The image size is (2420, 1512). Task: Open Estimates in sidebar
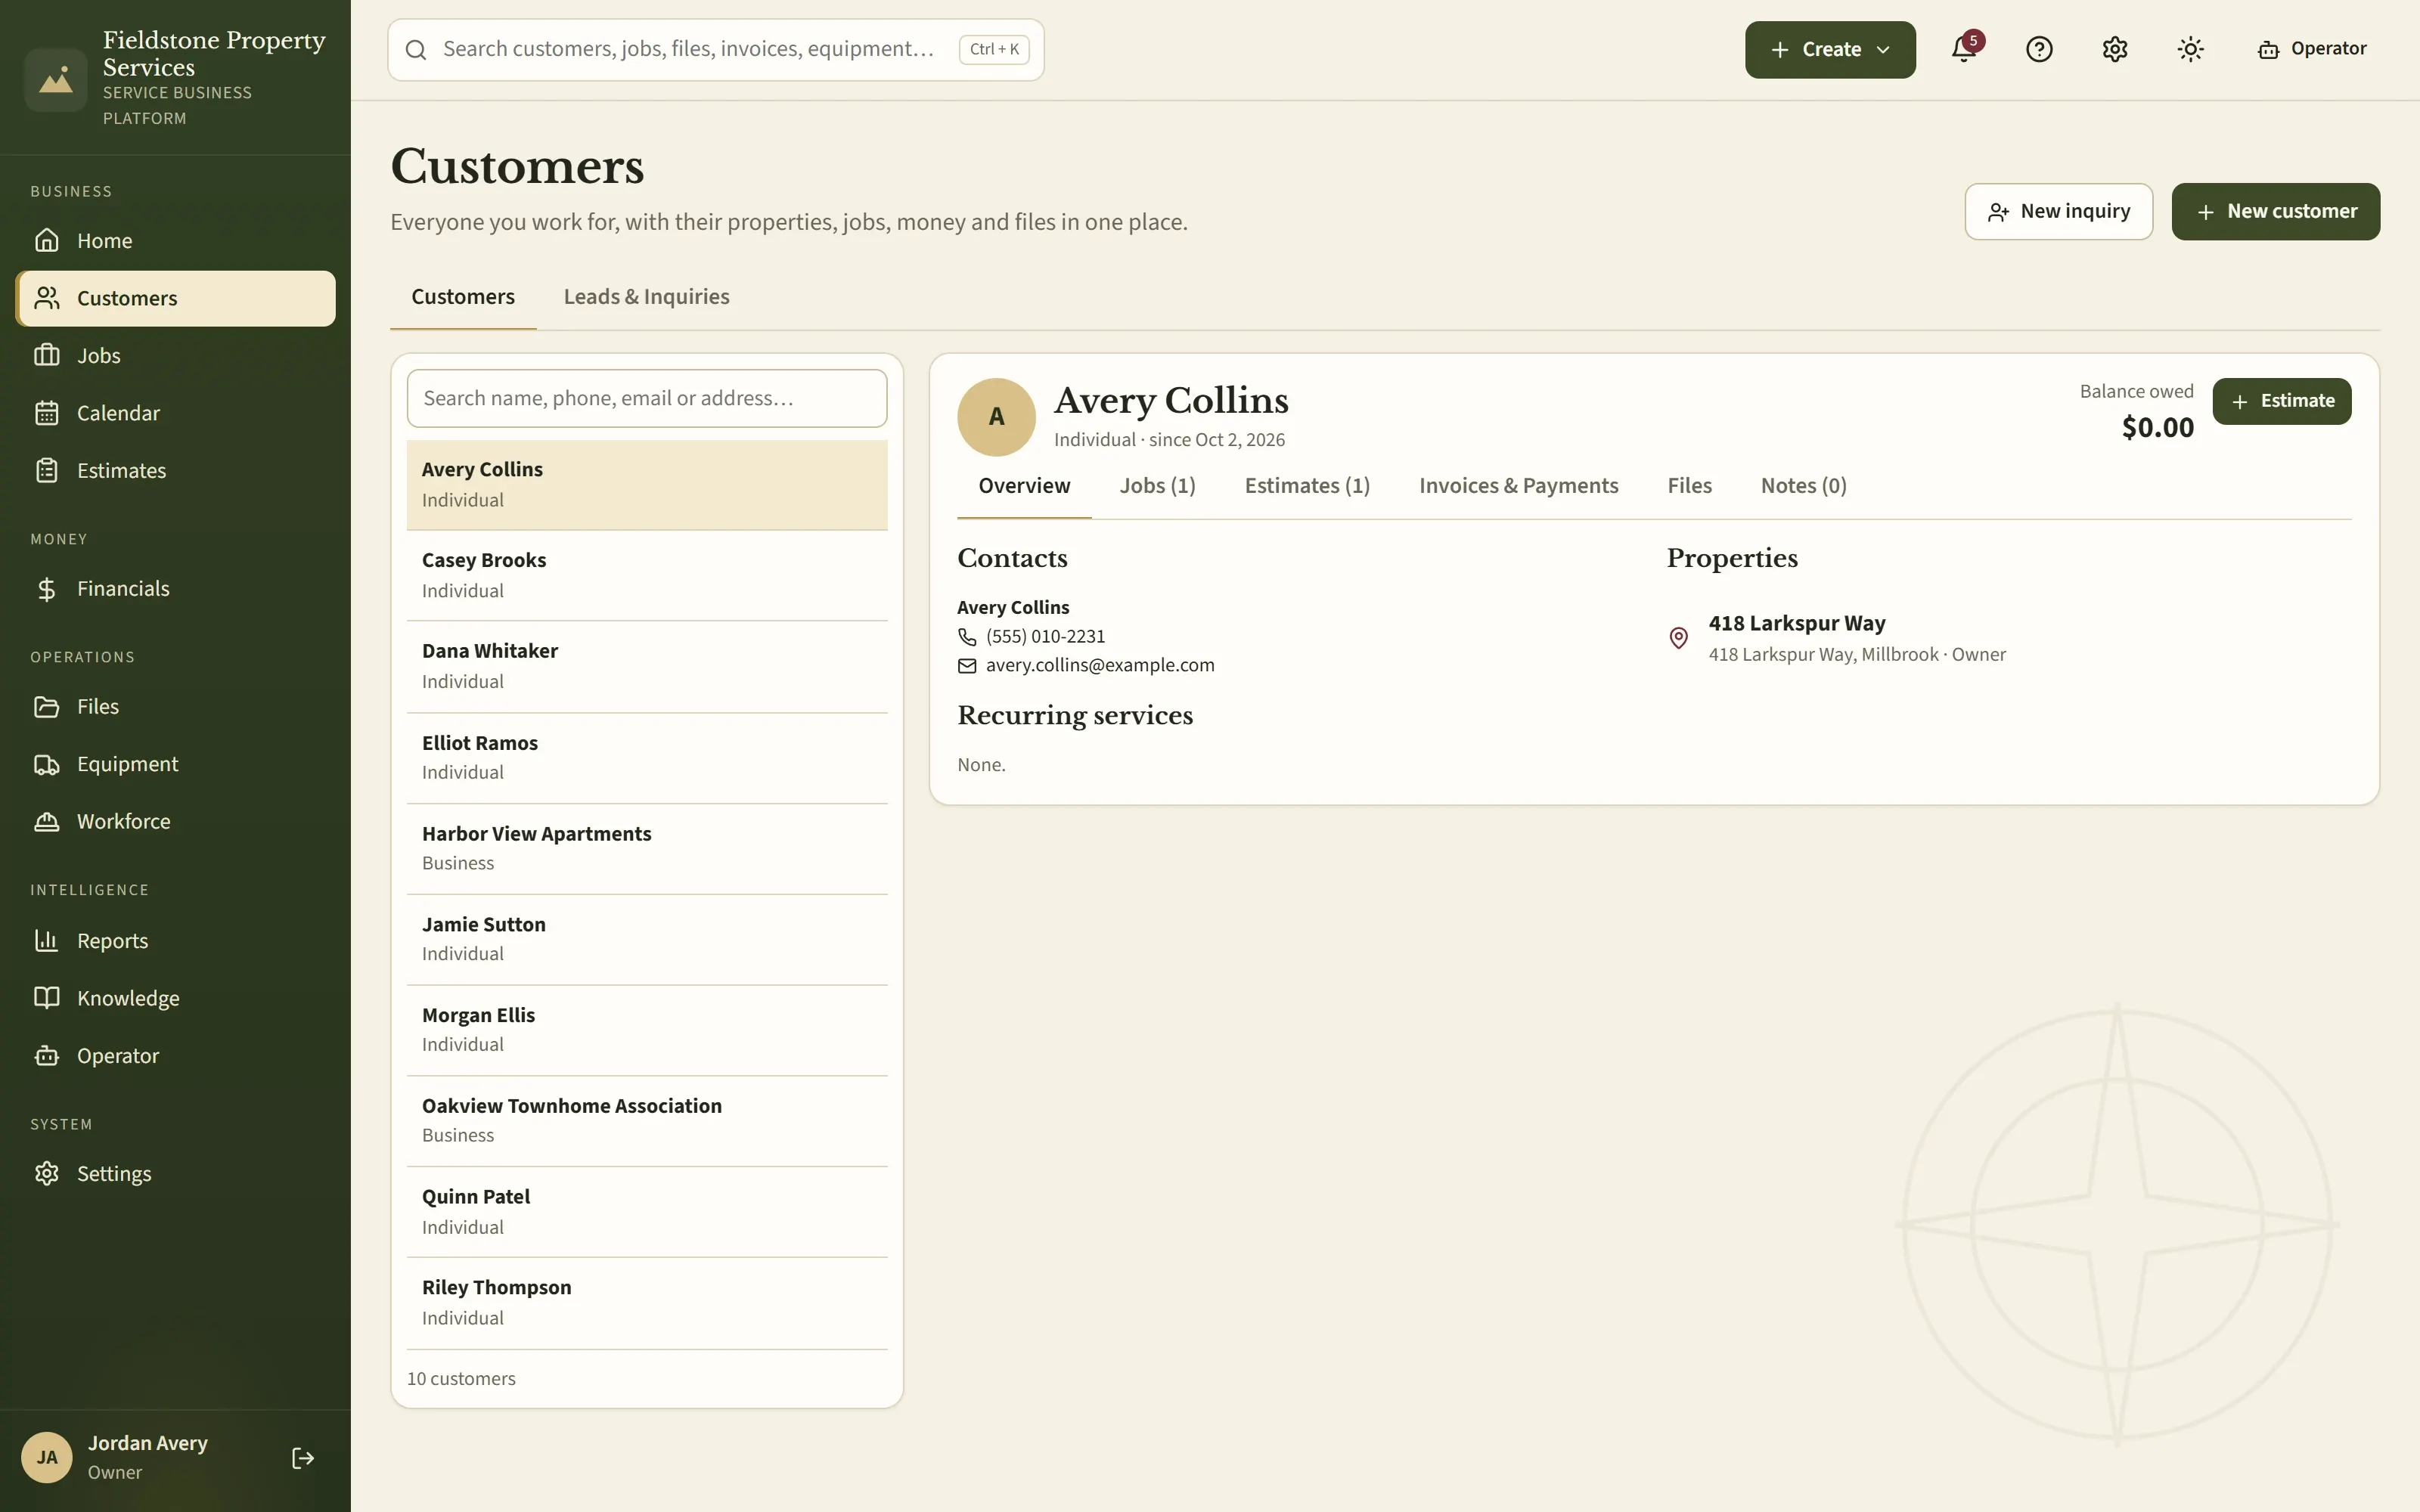(x=175, y=471)
